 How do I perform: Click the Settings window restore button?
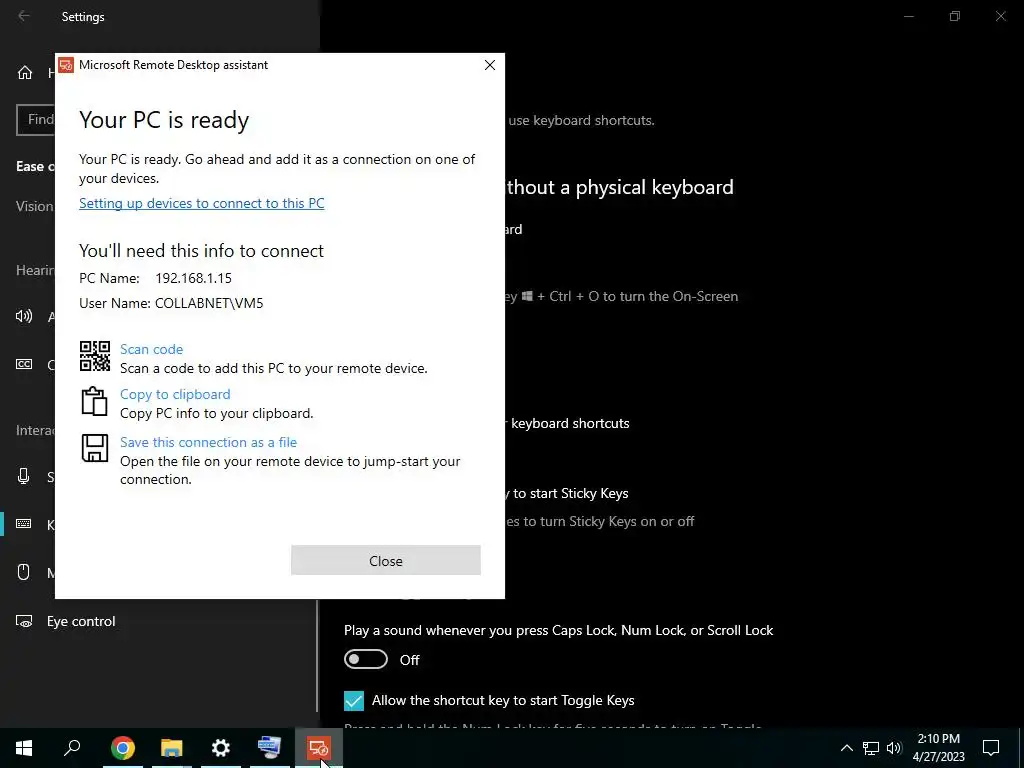[955, 16]
